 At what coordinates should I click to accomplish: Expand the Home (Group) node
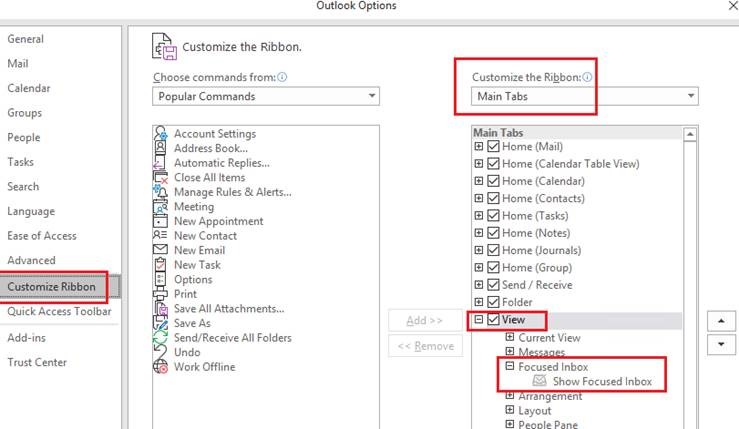click(478, 267)
